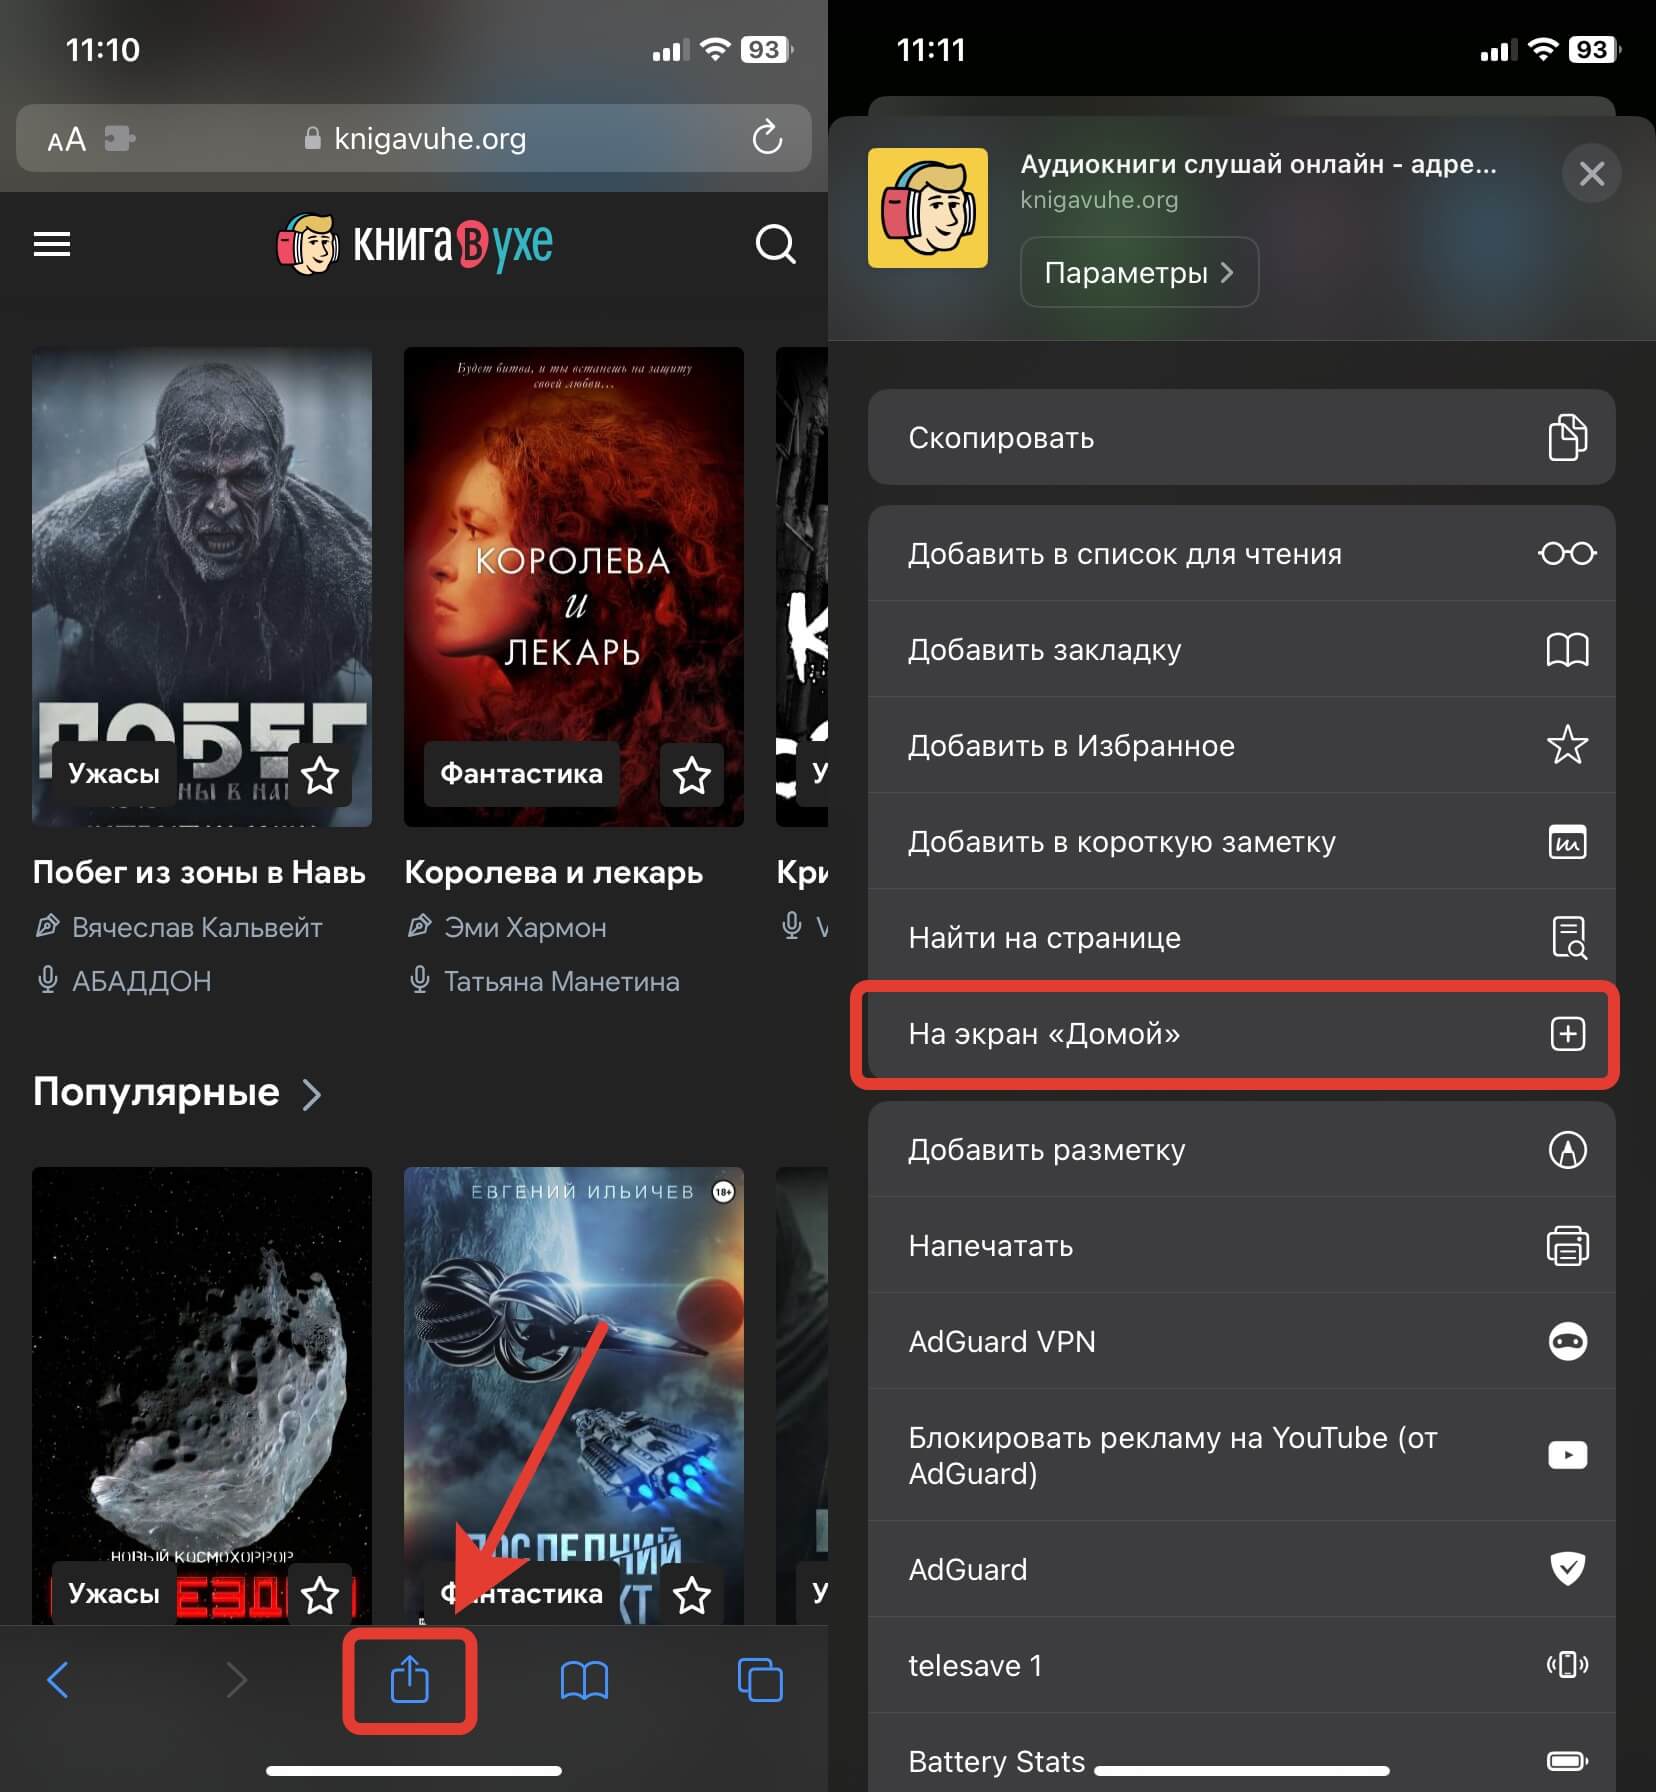Open the AA reader view settings
1656x1792 pixels.
click(x=67, y=139)
